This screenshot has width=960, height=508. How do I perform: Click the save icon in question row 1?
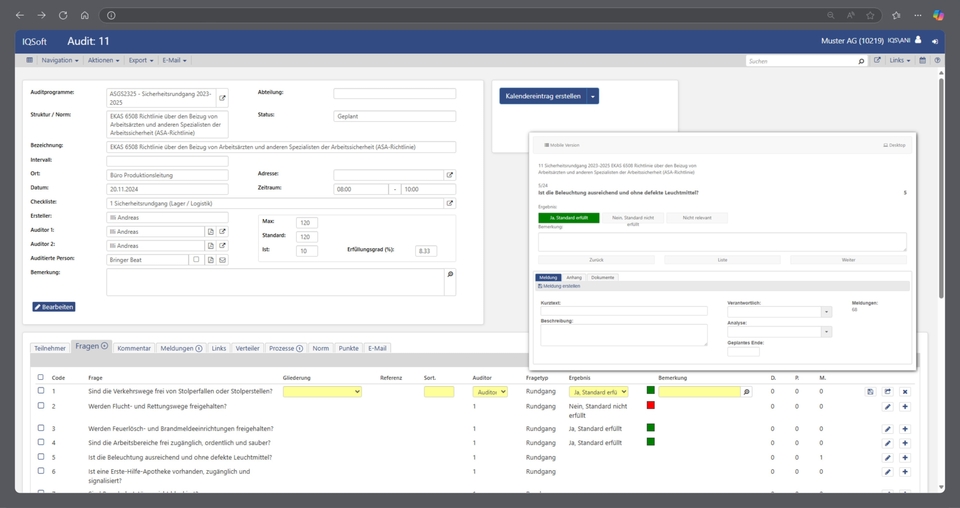click(870, 392)
